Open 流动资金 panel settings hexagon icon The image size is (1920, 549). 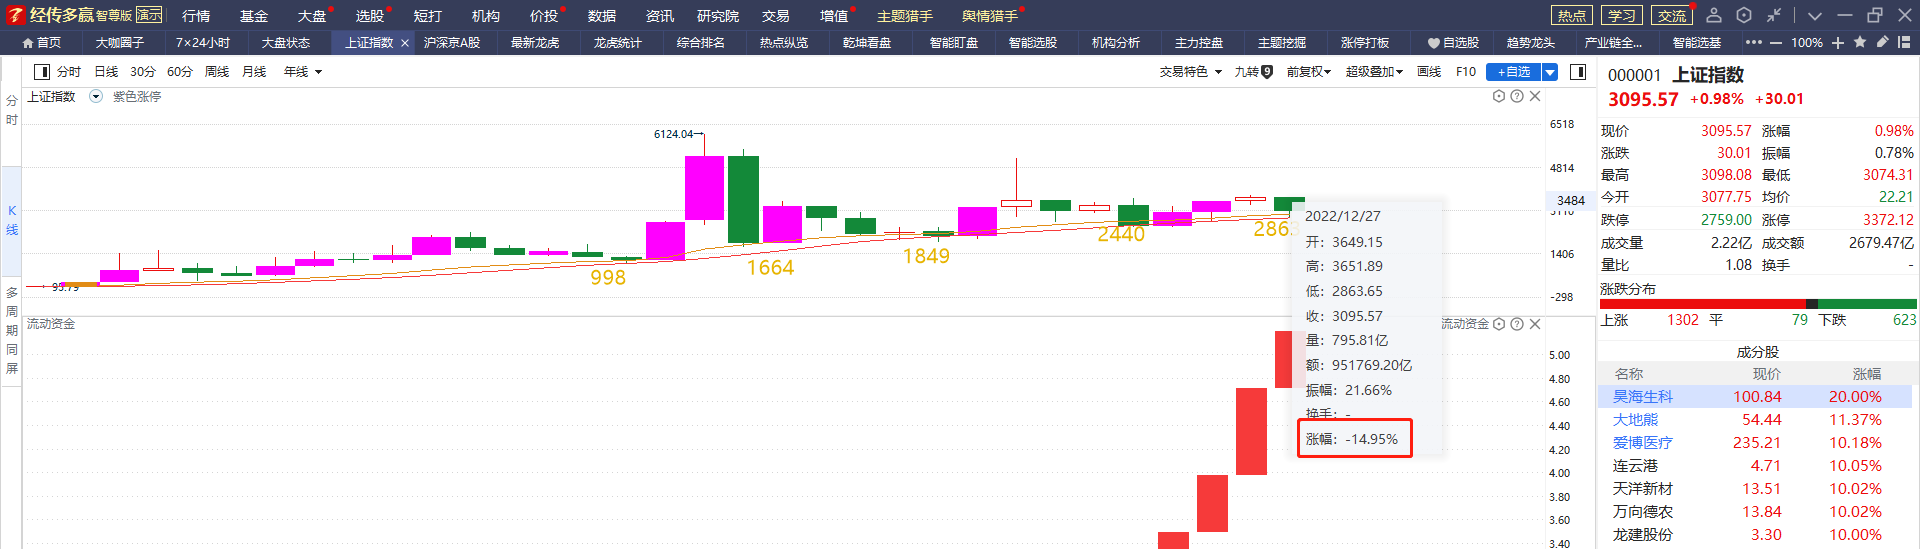click(x=1499, y=324)
